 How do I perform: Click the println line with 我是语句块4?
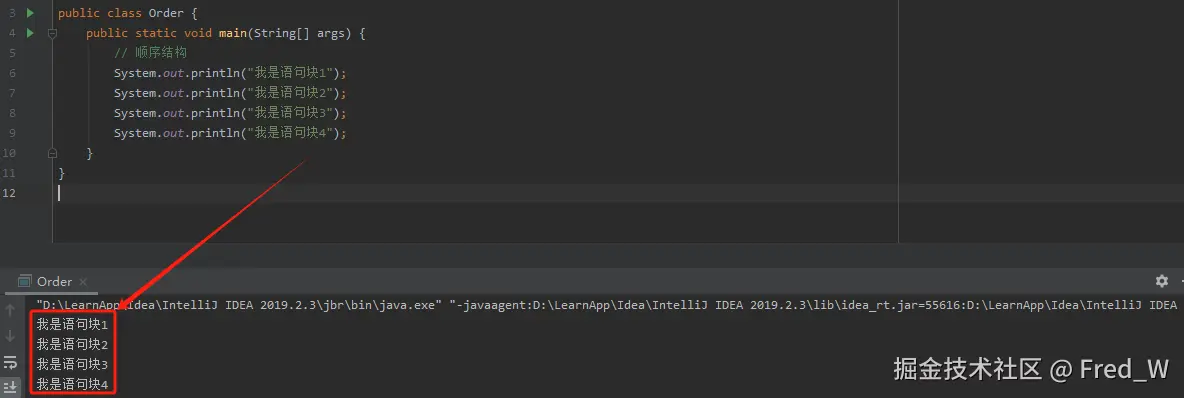click(x=230, y=133)
